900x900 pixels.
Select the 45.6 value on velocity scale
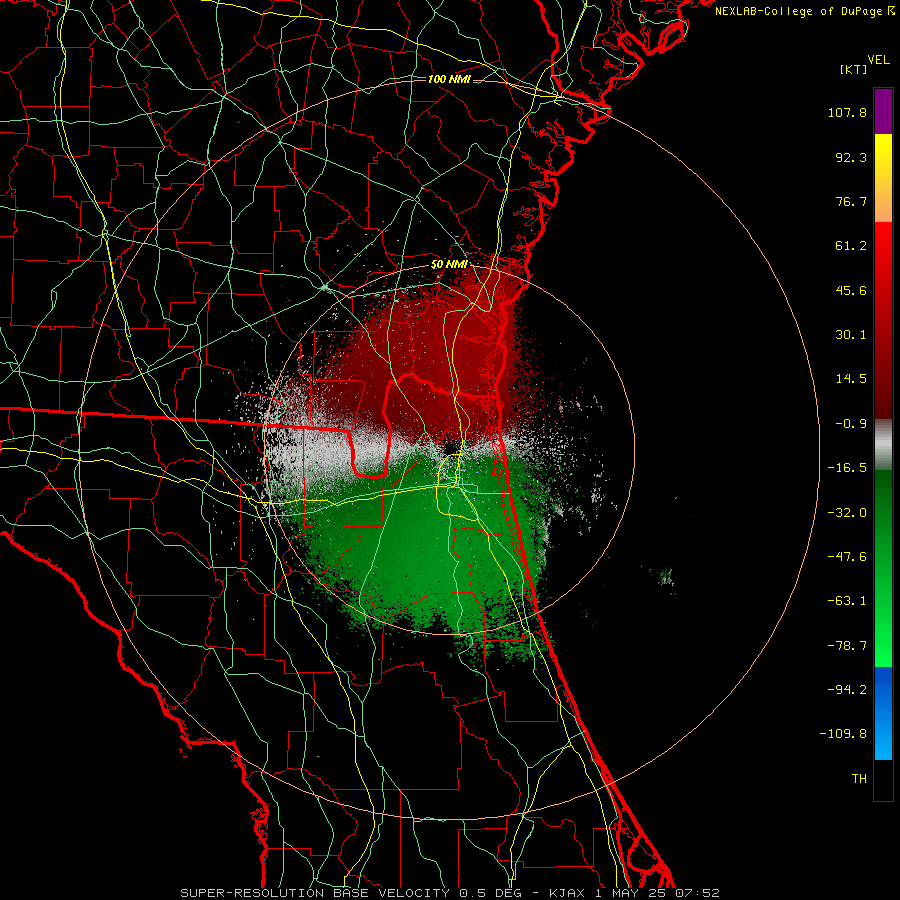coord(851,290)
